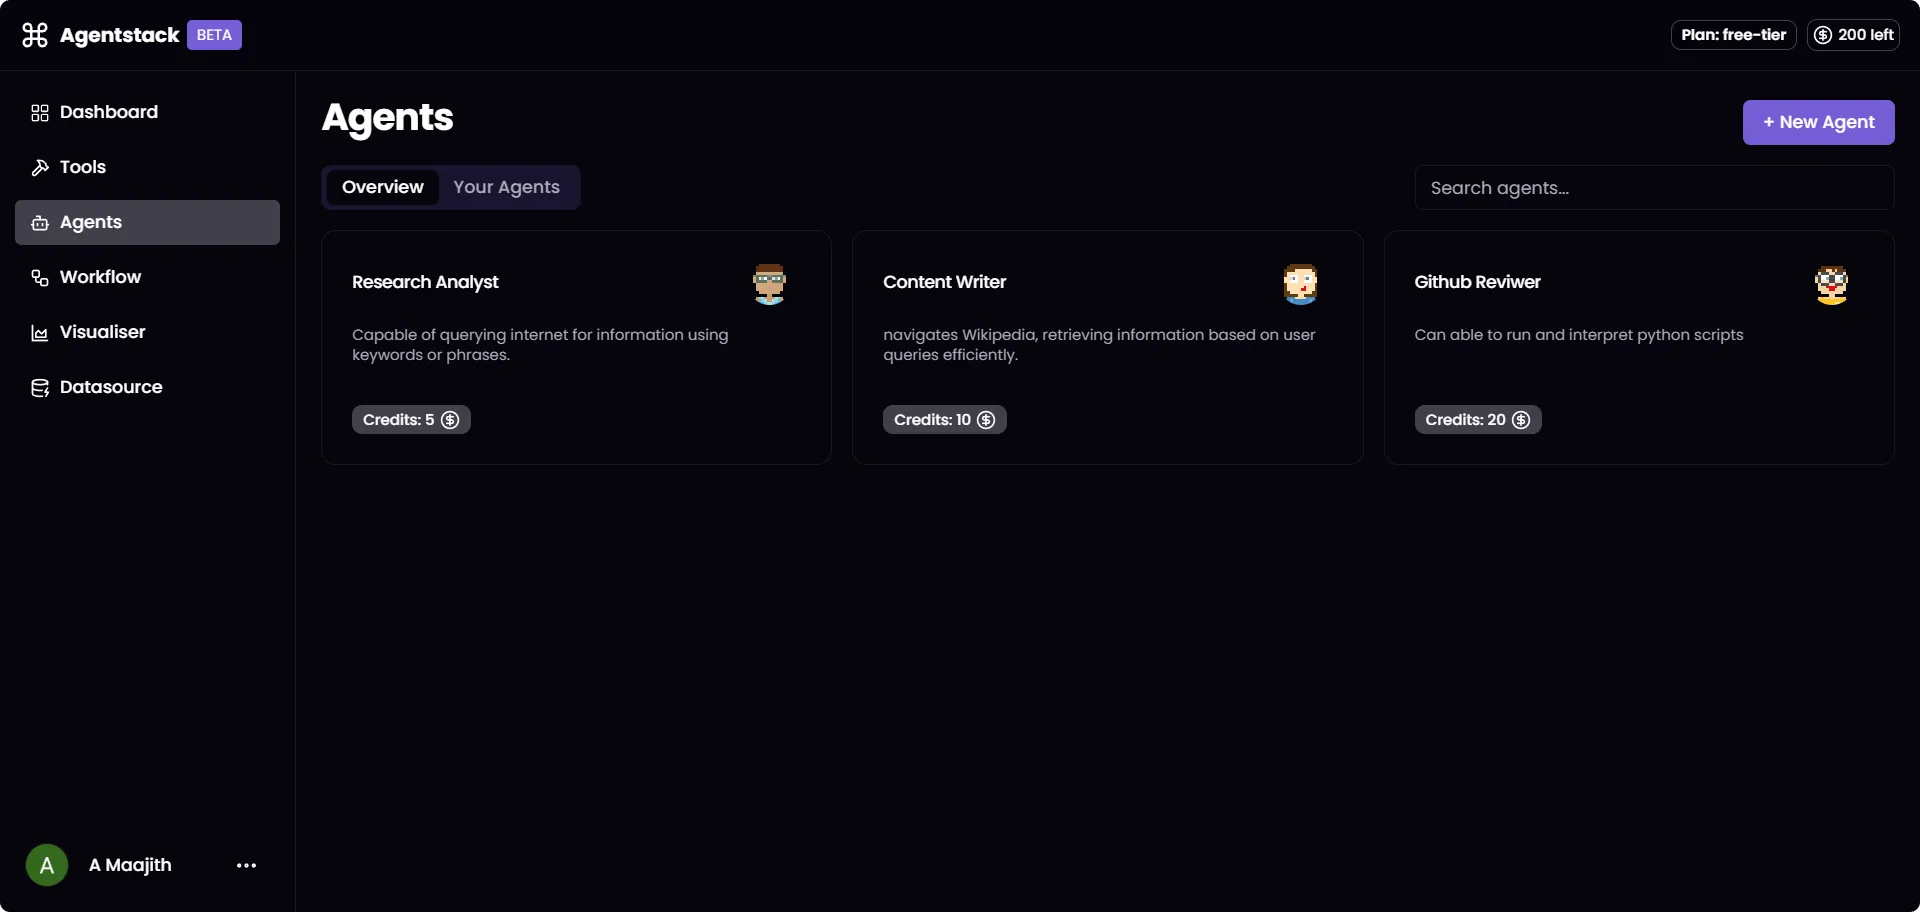Viewport: 1920px width, 912px height.
Task: Select the Overview tab
Action: pos(382,187)
